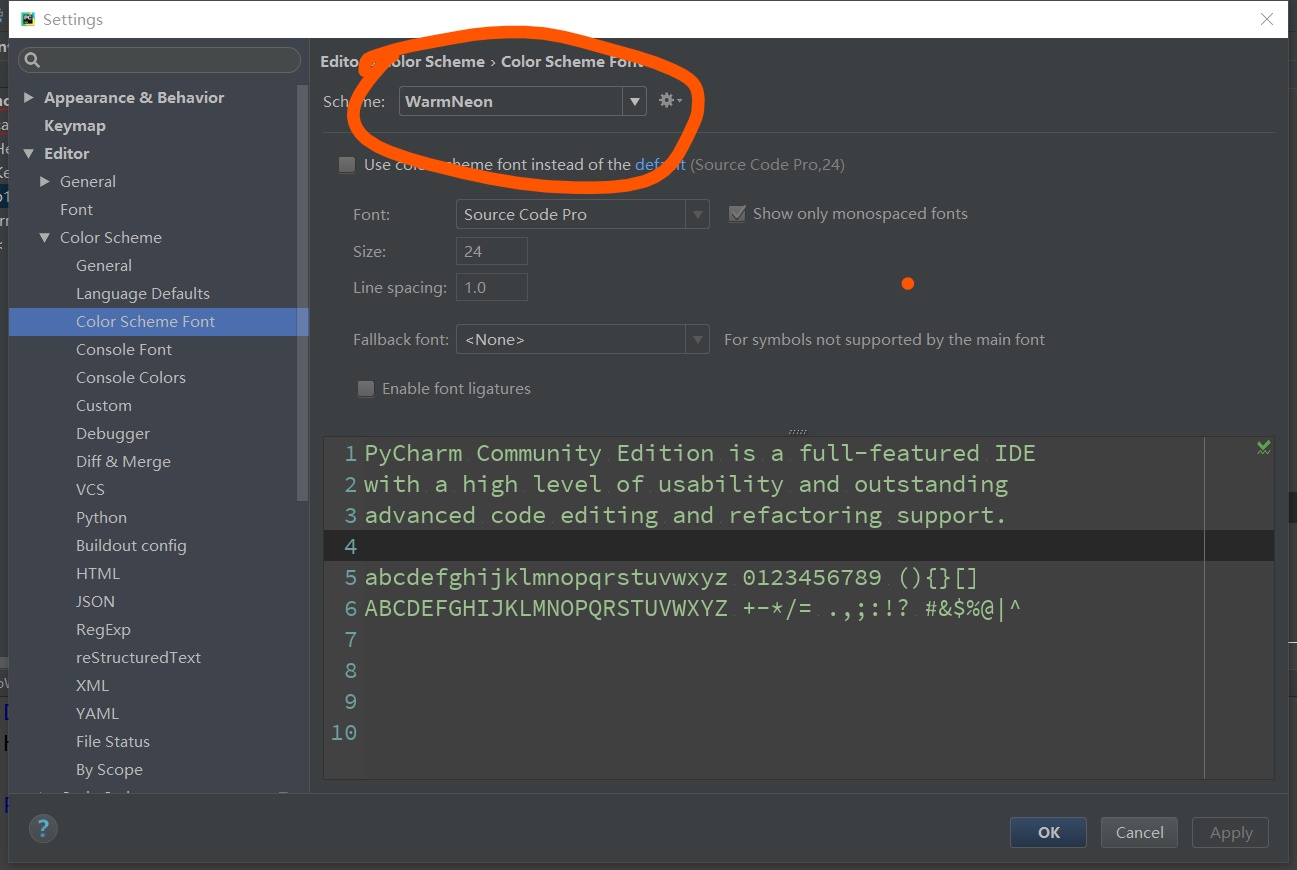Open File Status color page

click(x=113, y=741)
